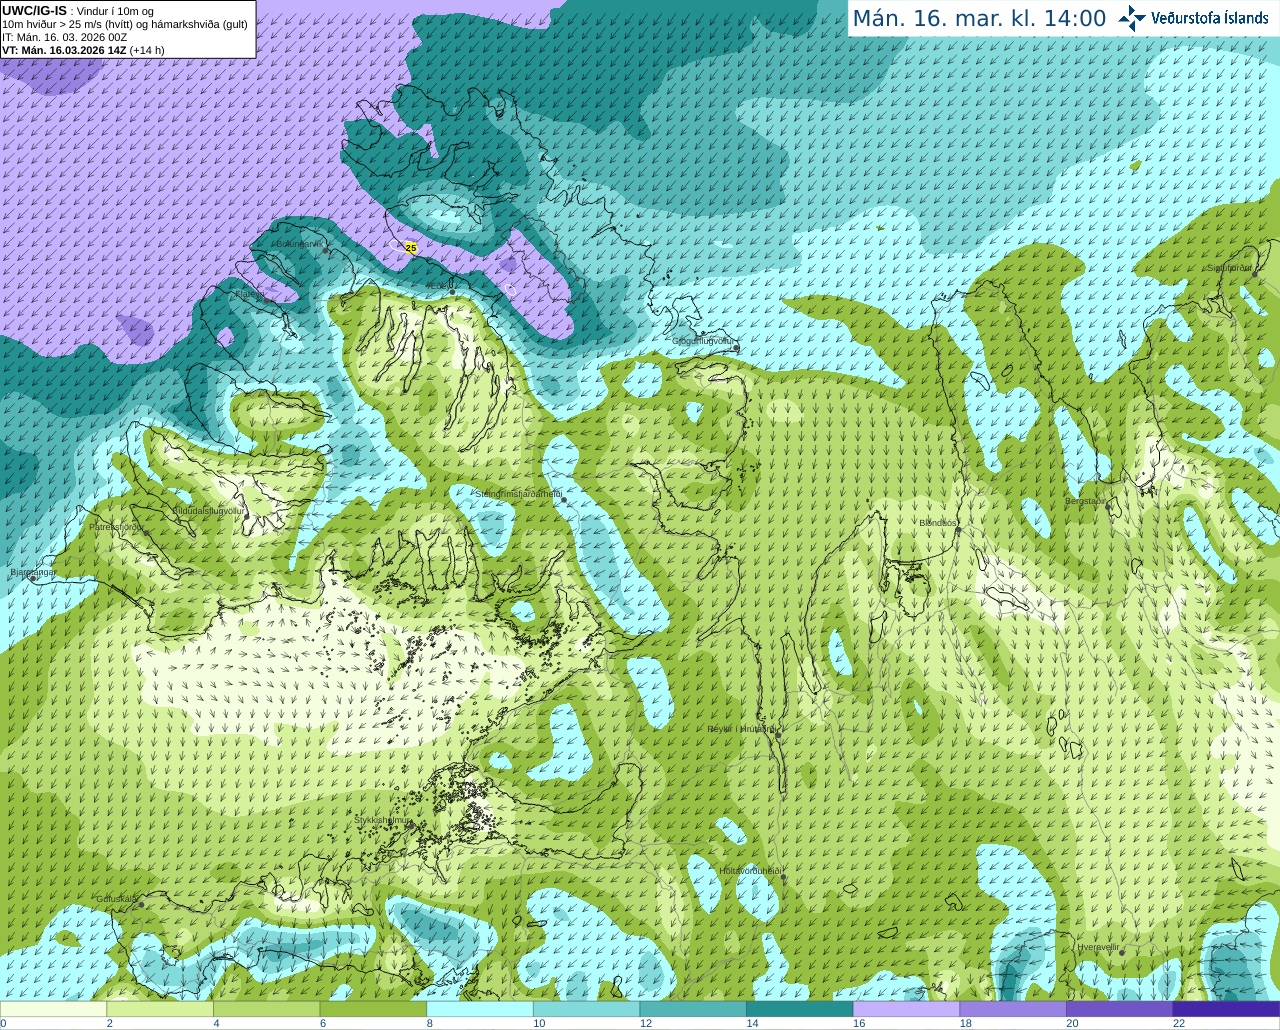1280x1030 pixels.
Task: Click the Veðurstofa Íslands logo
Action: tap(1194, 18)
